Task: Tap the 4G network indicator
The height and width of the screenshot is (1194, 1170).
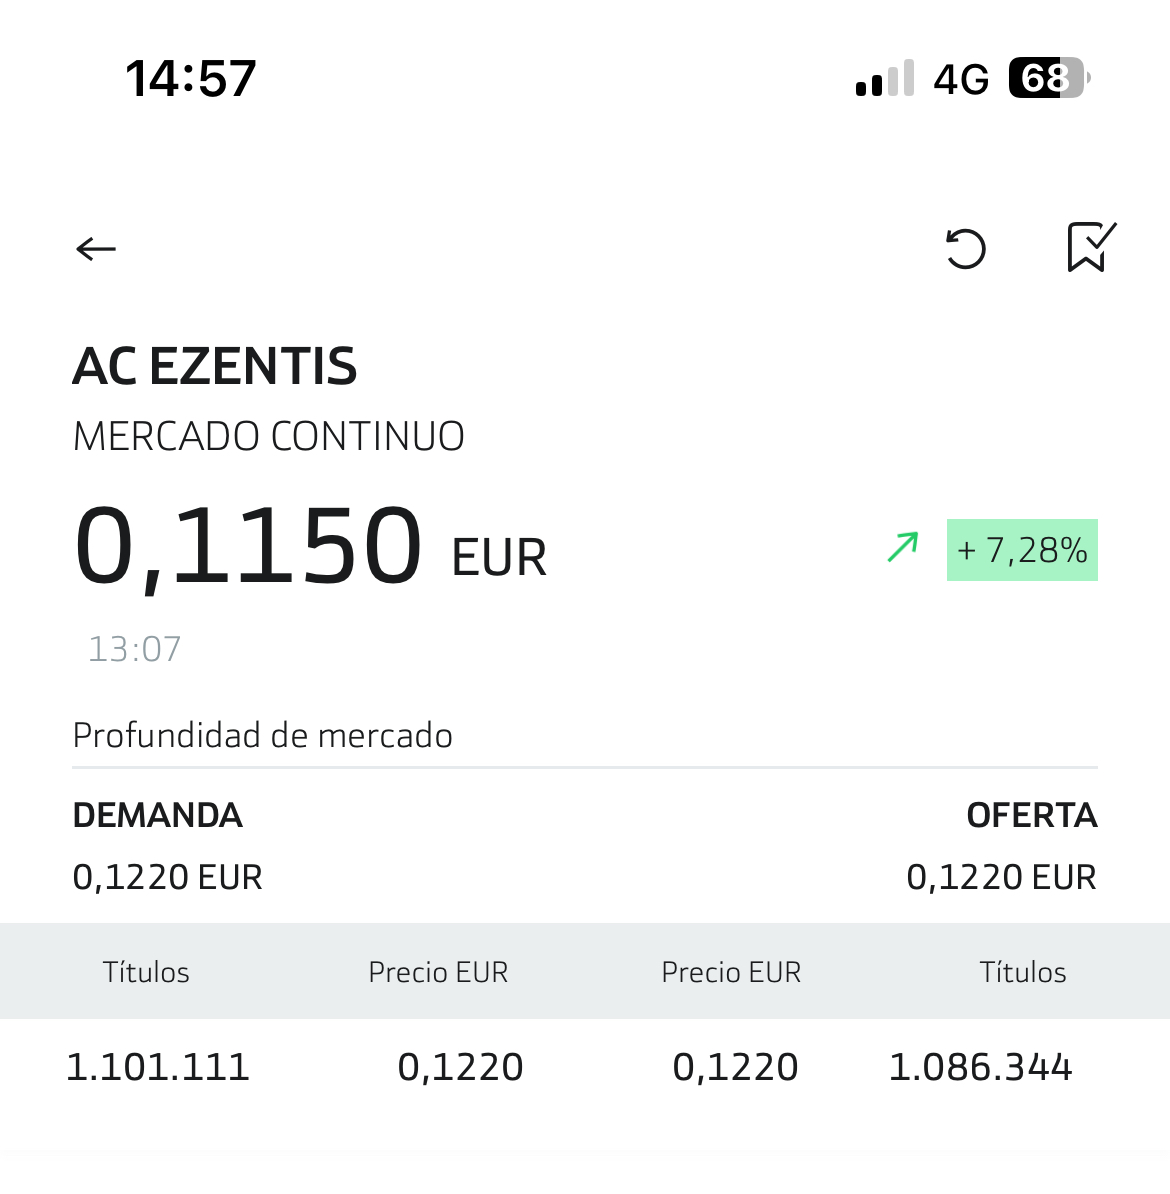Action: click(961, 79)
